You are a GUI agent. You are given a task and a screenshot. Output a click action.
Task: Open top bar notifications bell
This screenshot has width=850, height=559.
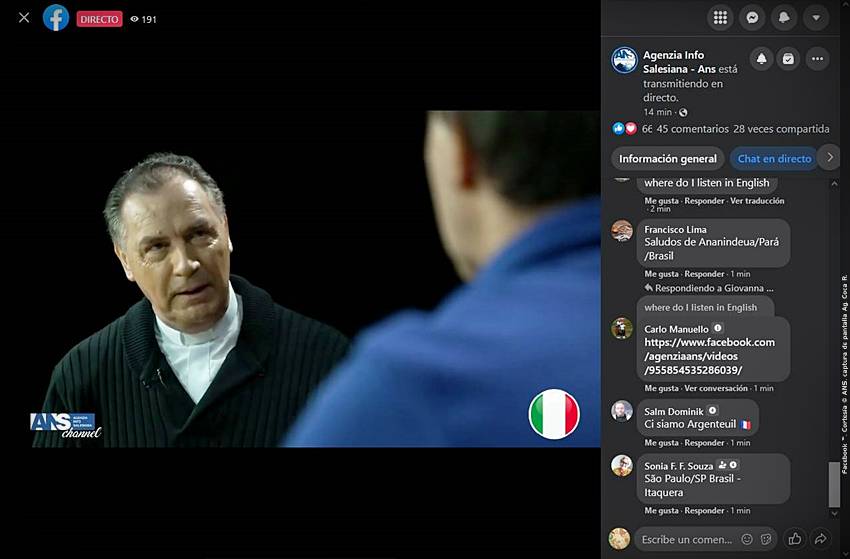tap(784, 18)
